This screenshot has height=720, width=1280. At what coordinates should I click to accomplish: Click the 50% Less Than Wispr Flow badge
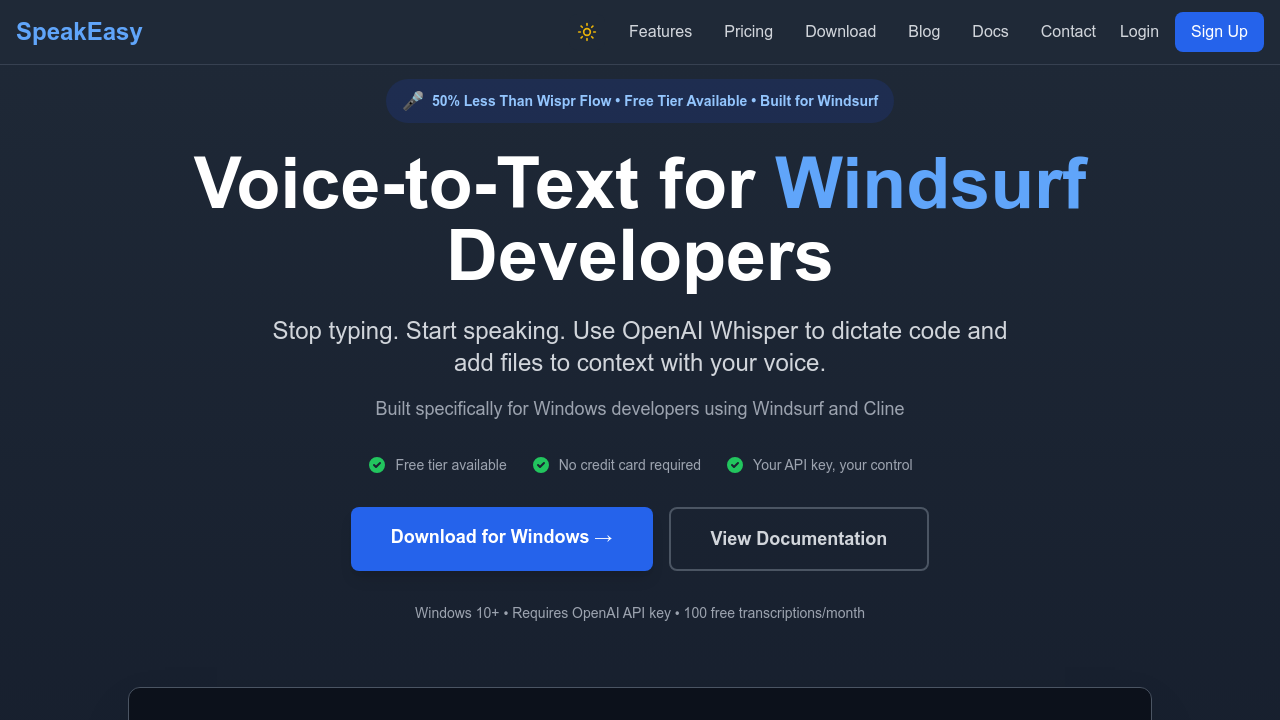(x=654, y=101)
